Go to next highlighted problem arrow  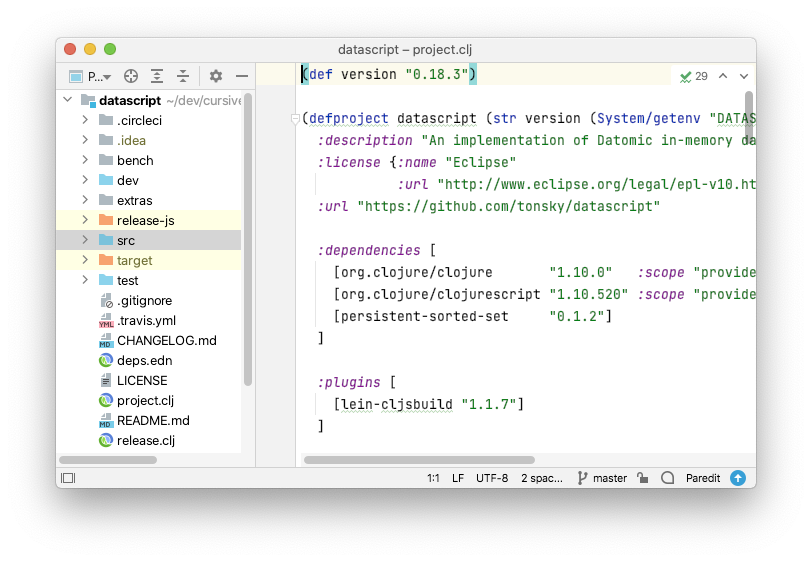(744, 76)
